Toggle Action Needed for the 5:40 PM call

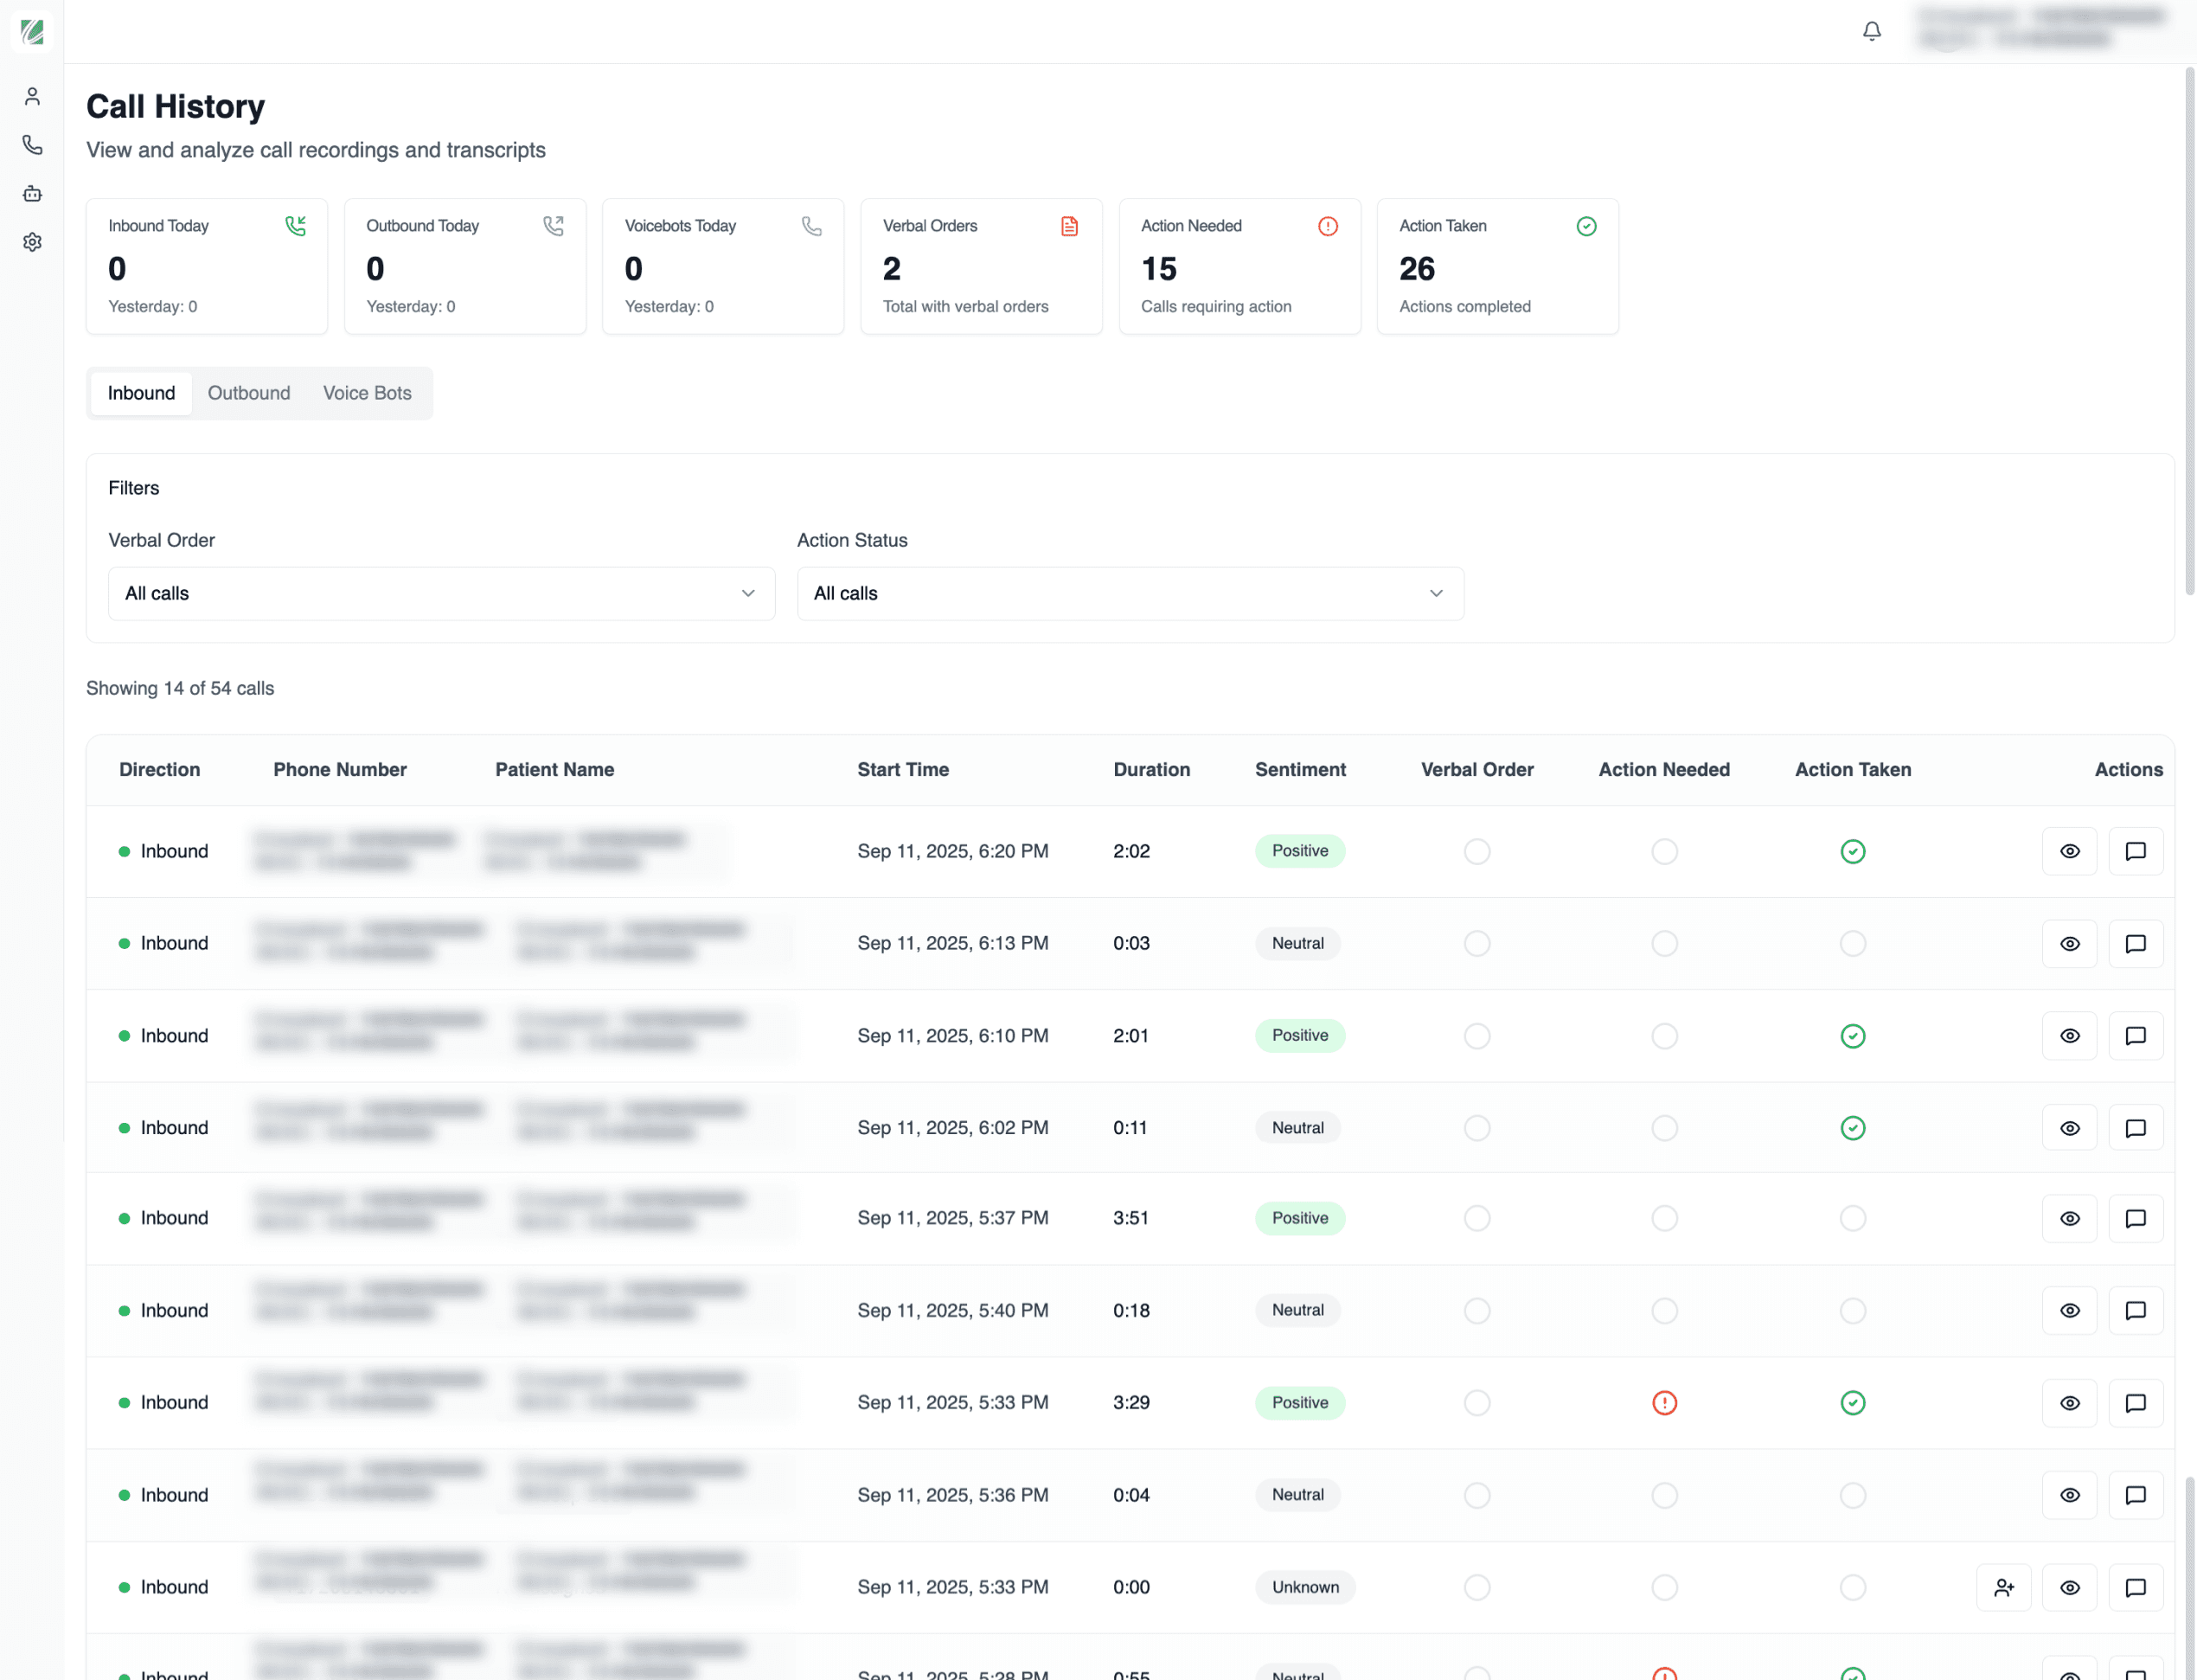pos(1664,1310)
